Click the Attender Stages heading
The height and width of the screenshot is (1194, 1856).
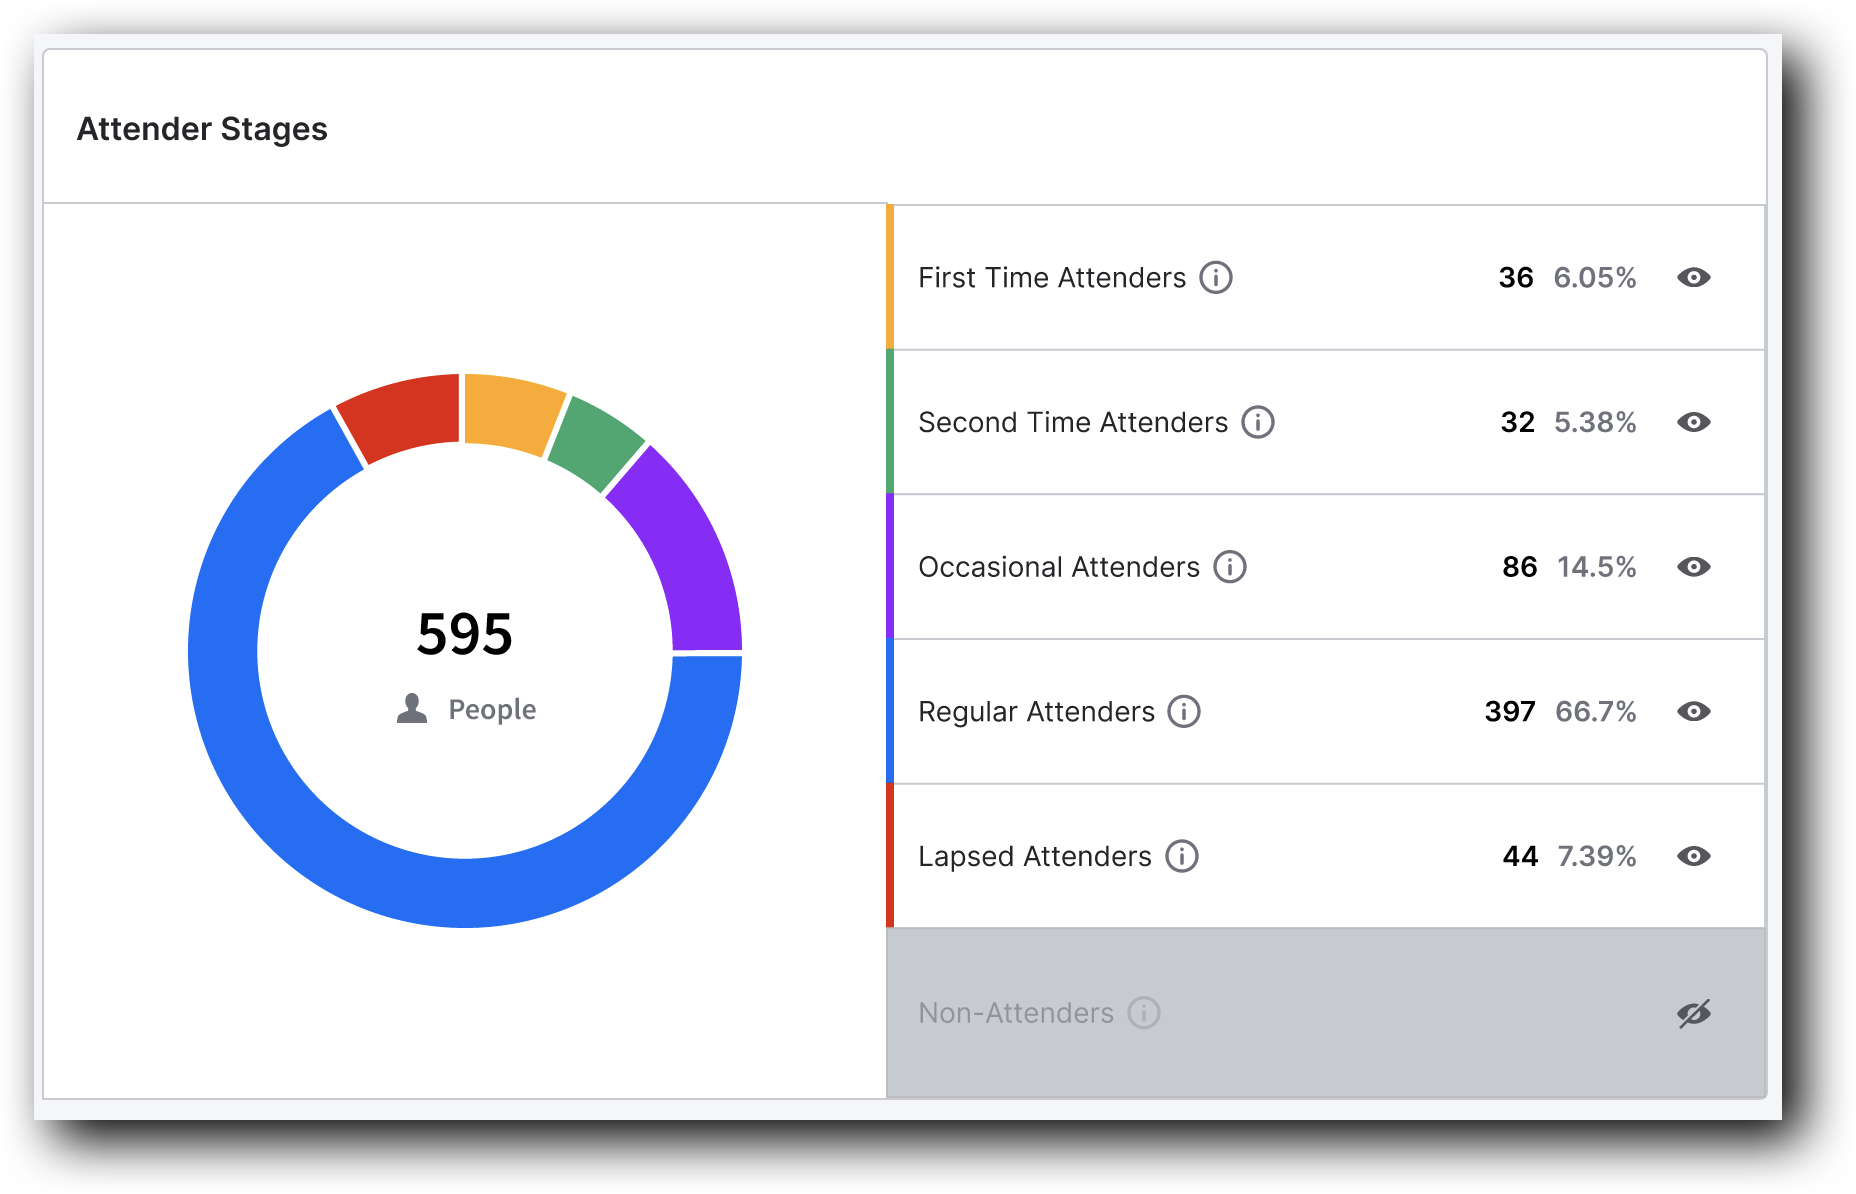[203, 128]
